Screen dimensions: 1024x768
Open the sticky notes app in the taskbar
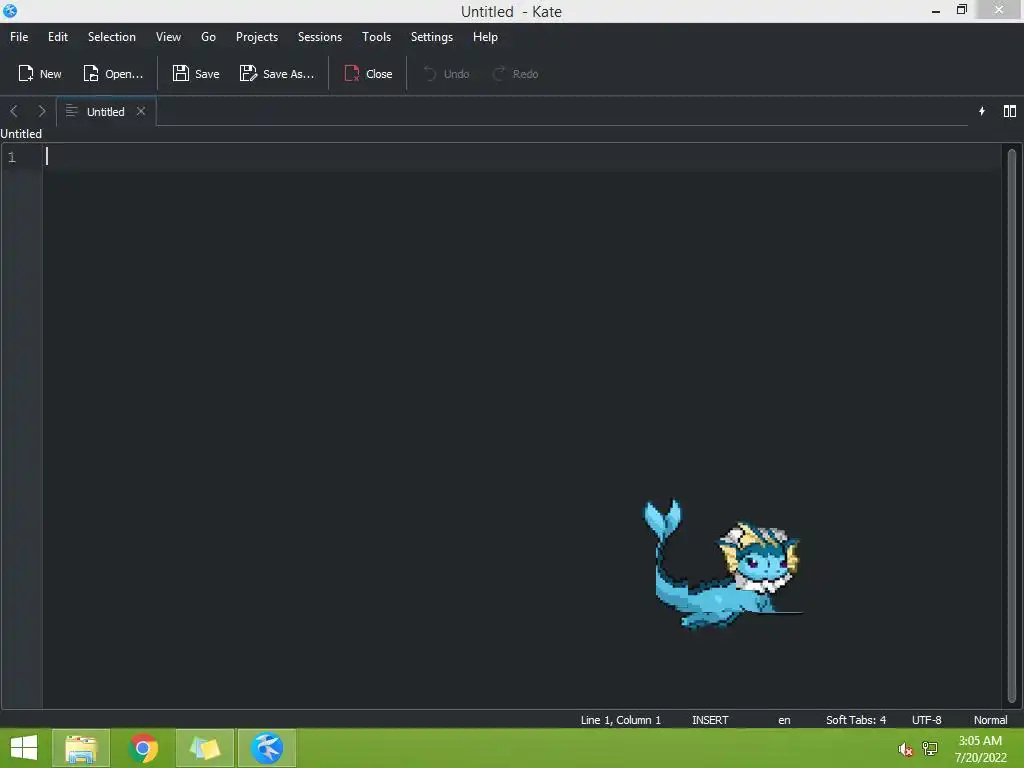click(205, 748)
